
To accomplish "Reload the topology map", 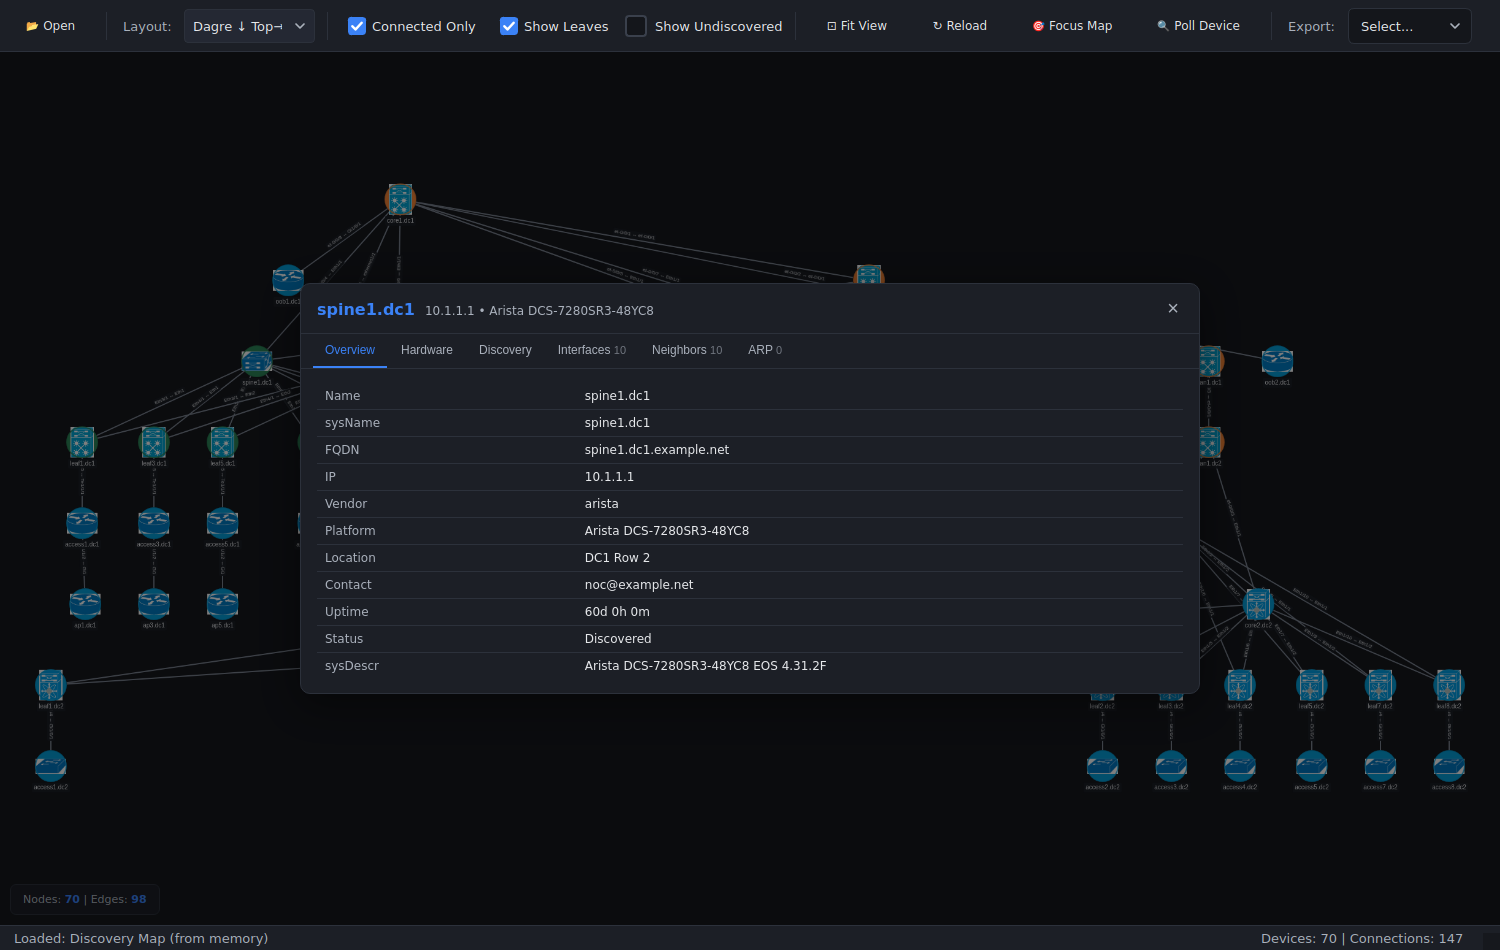I will tap(960, 26).
